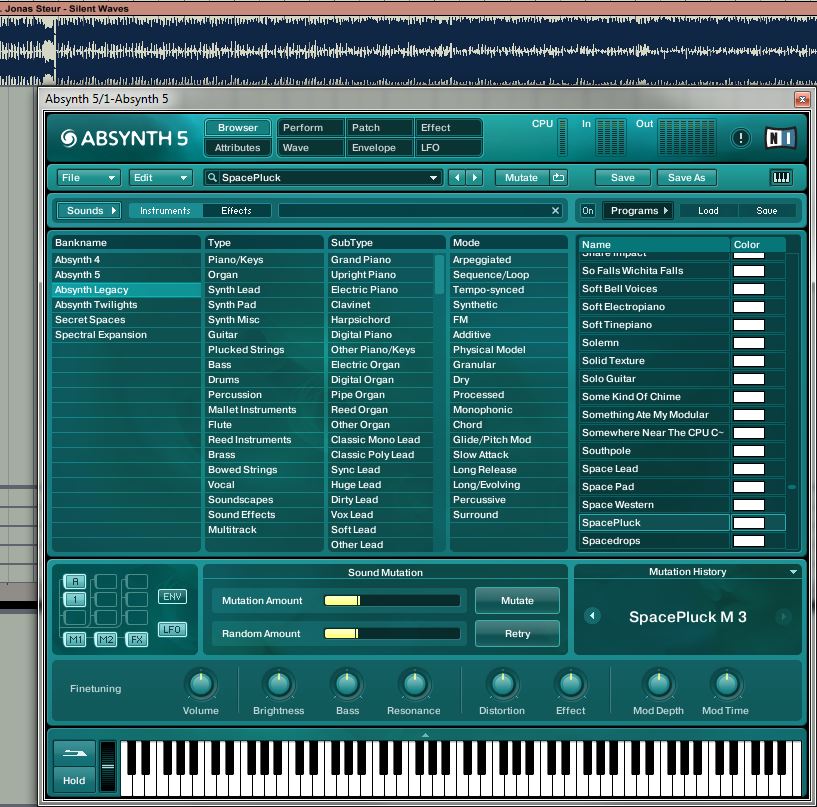
Task: Toggle the on-screen keyboard icon
Action: (781, 178)
